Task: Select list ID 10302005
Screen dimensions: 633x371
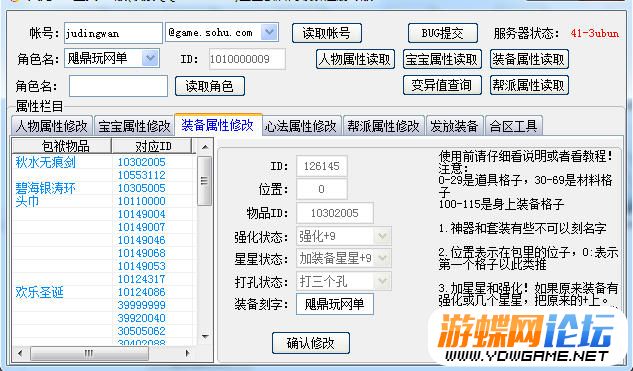Action: [141, 162]
